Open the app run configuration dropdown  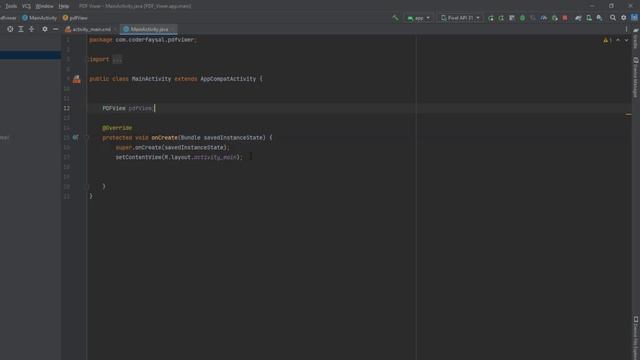(x=418, y=18)
